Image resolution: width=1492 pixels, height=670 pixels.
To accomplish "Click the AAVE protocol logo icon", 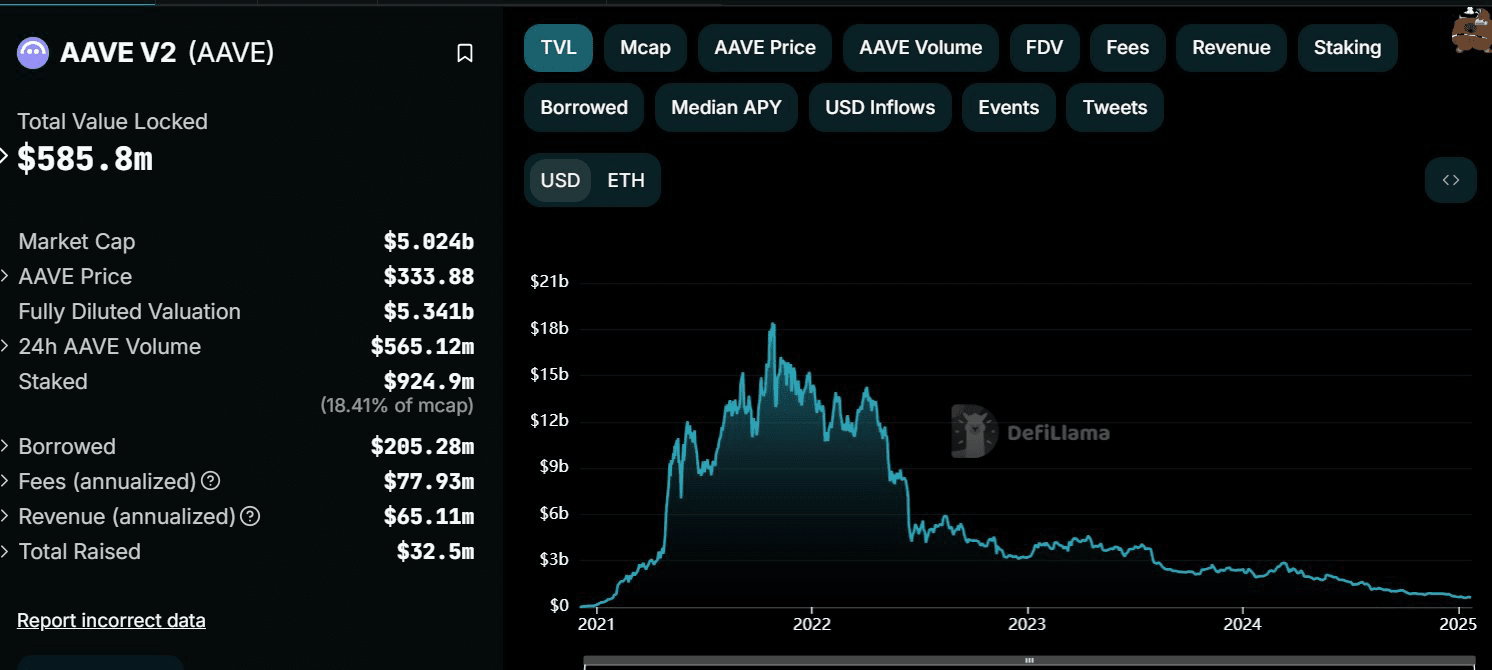I will click(x=33, y=51).
